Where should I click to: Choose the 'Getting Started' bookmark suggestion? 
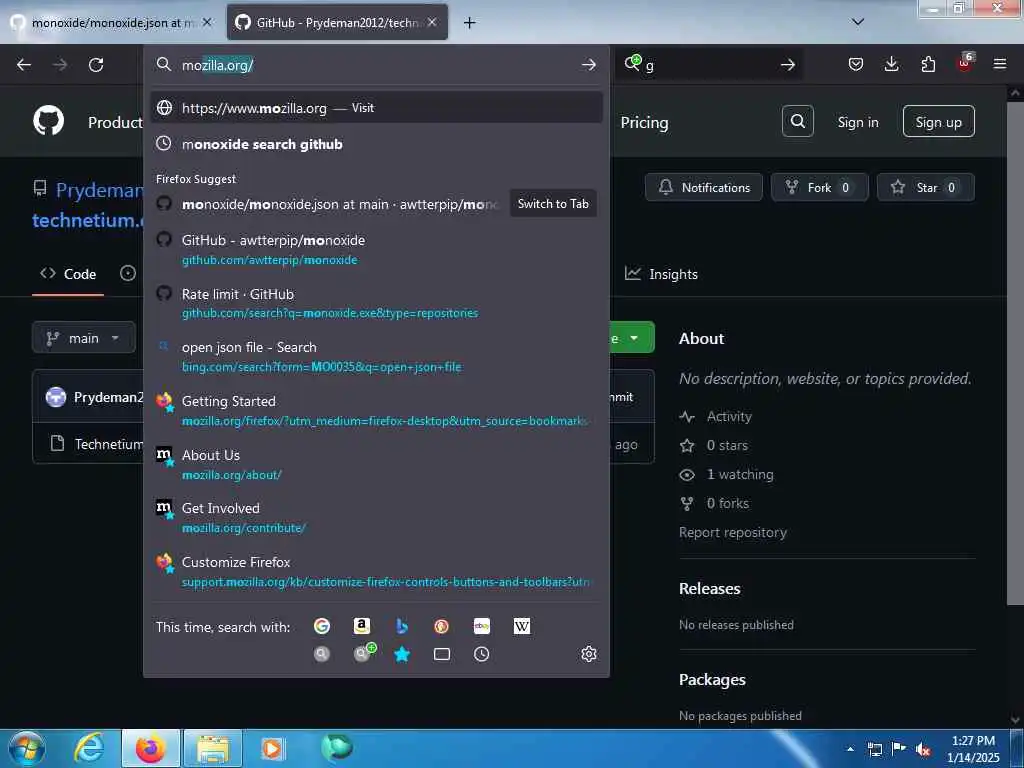tap(376, 410)
